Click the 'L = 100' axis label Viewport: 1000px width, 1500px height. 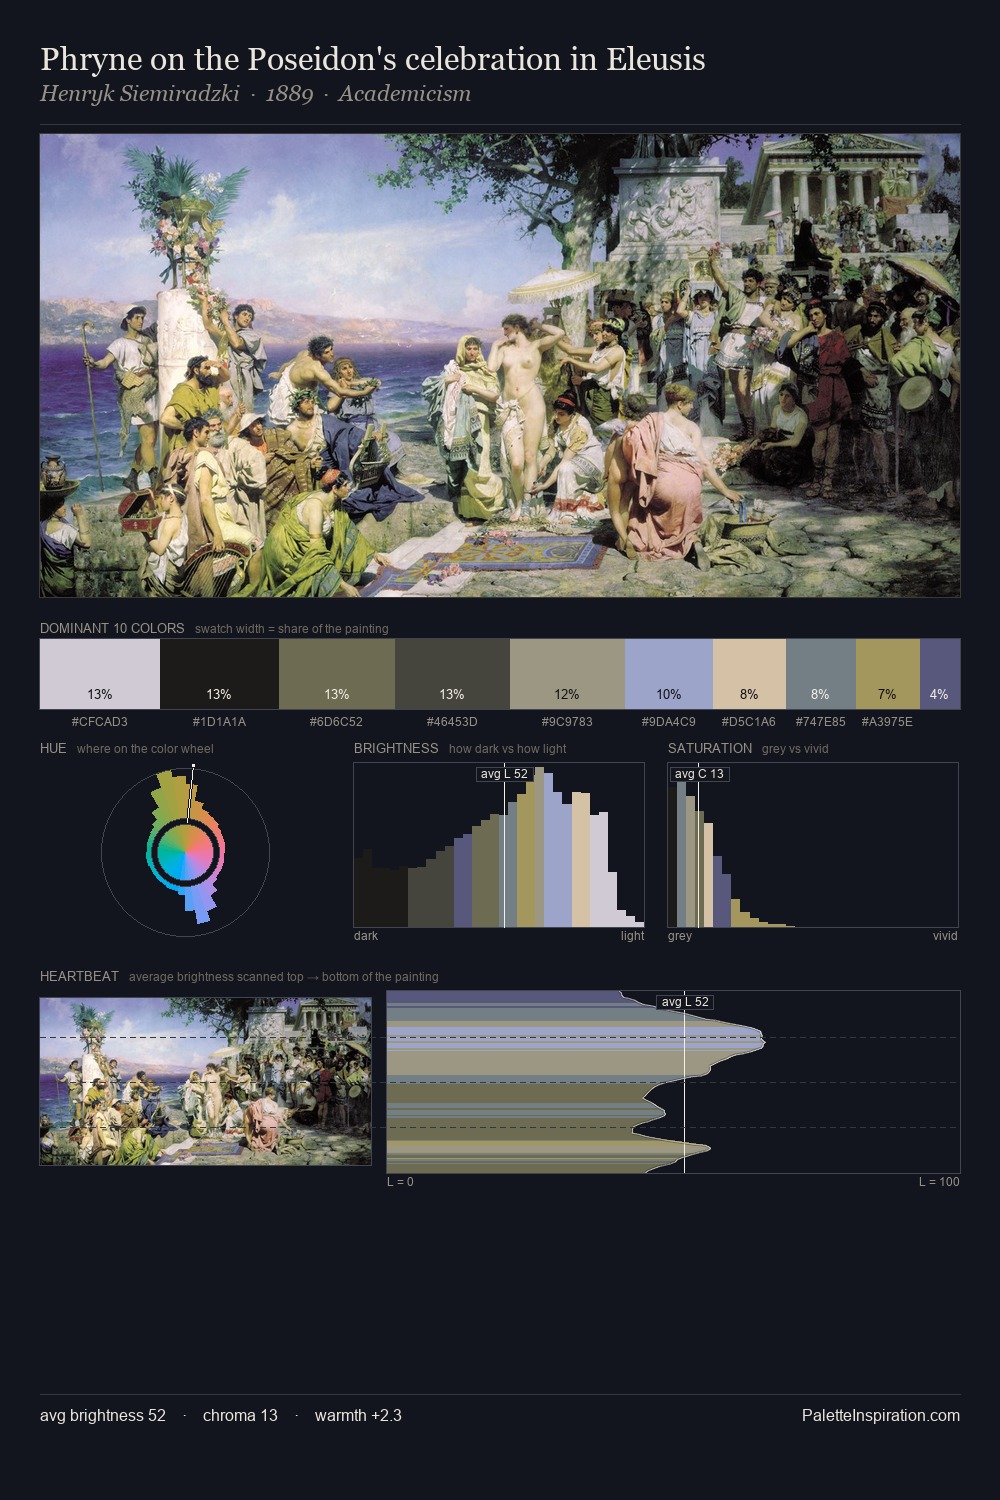939,1182
